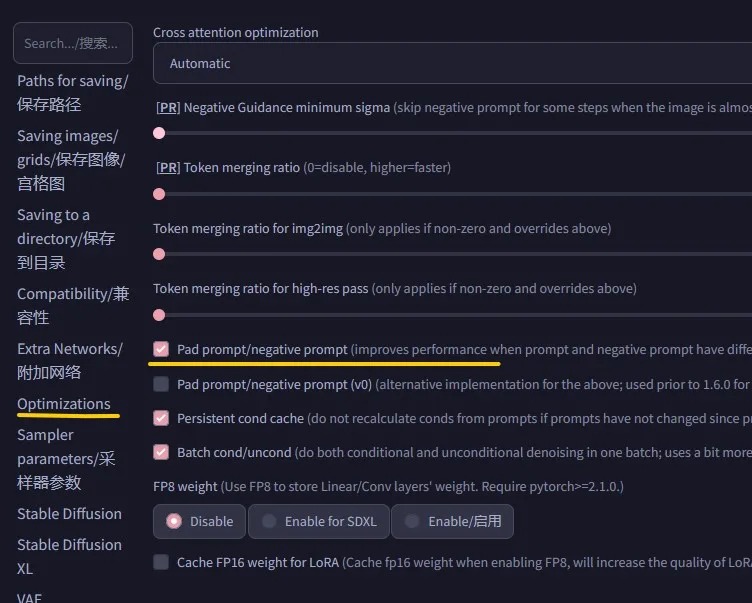Uncheck the Pad prompt/negative prompt checkbox
The image size is (752, 603).
click(x=161, y=349)
